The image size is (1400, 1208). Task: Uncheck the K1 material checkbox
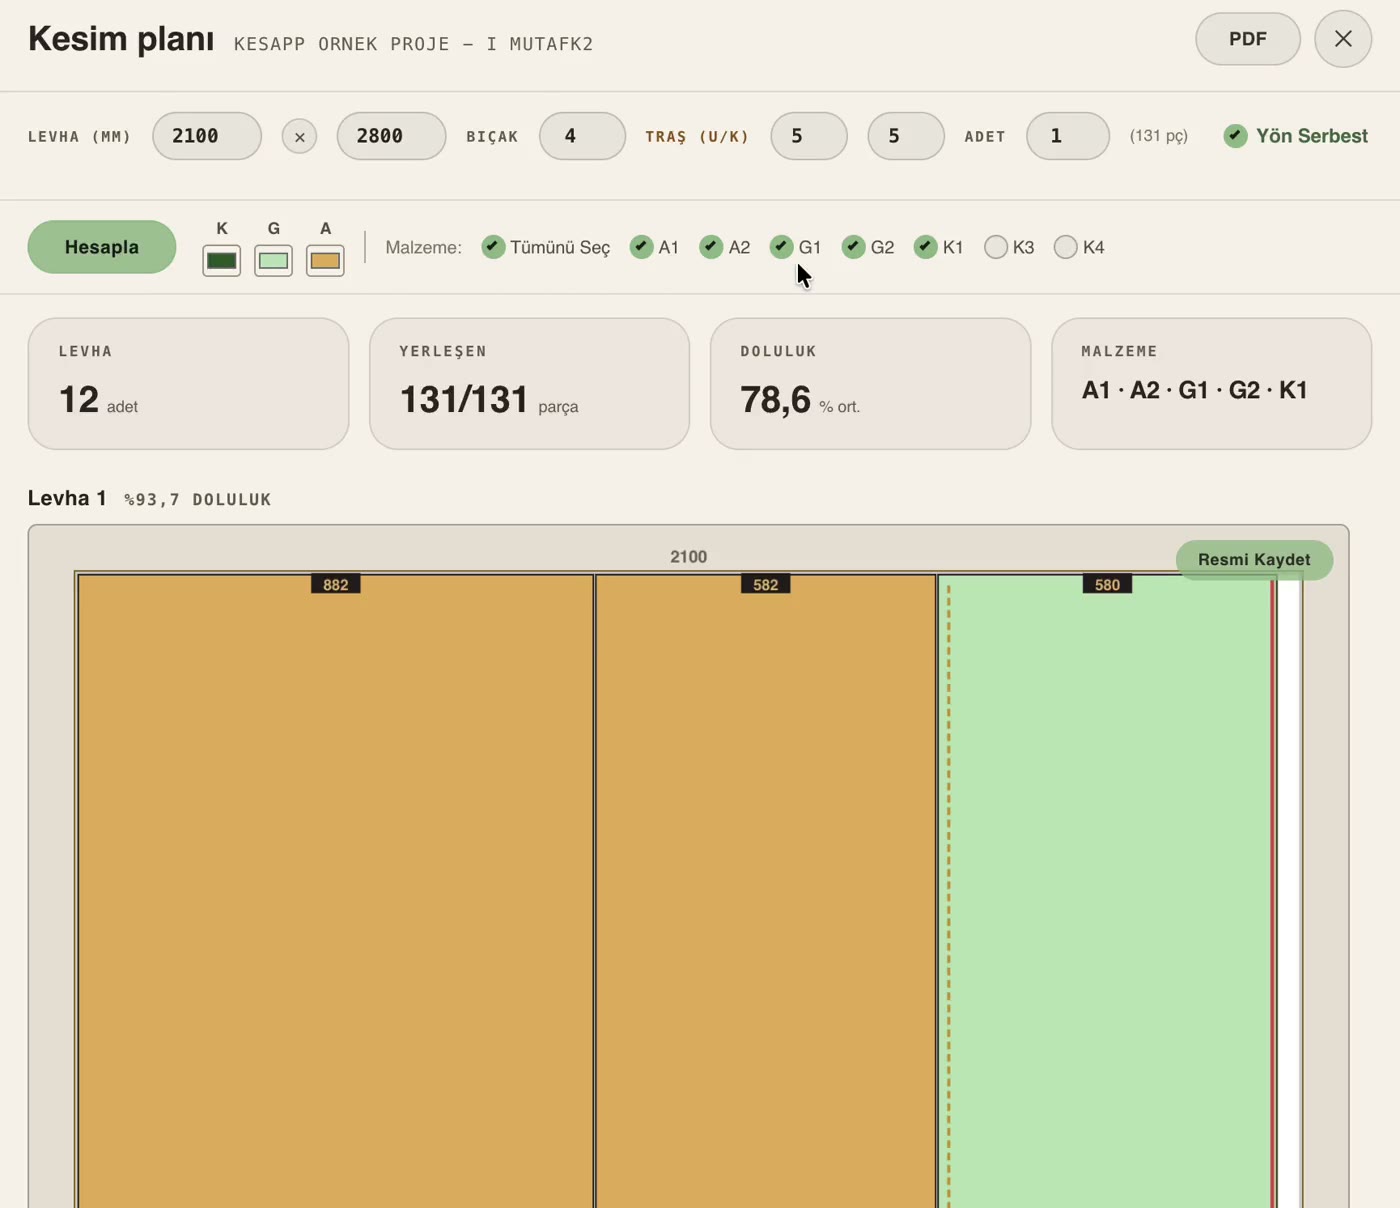(925, 247)
